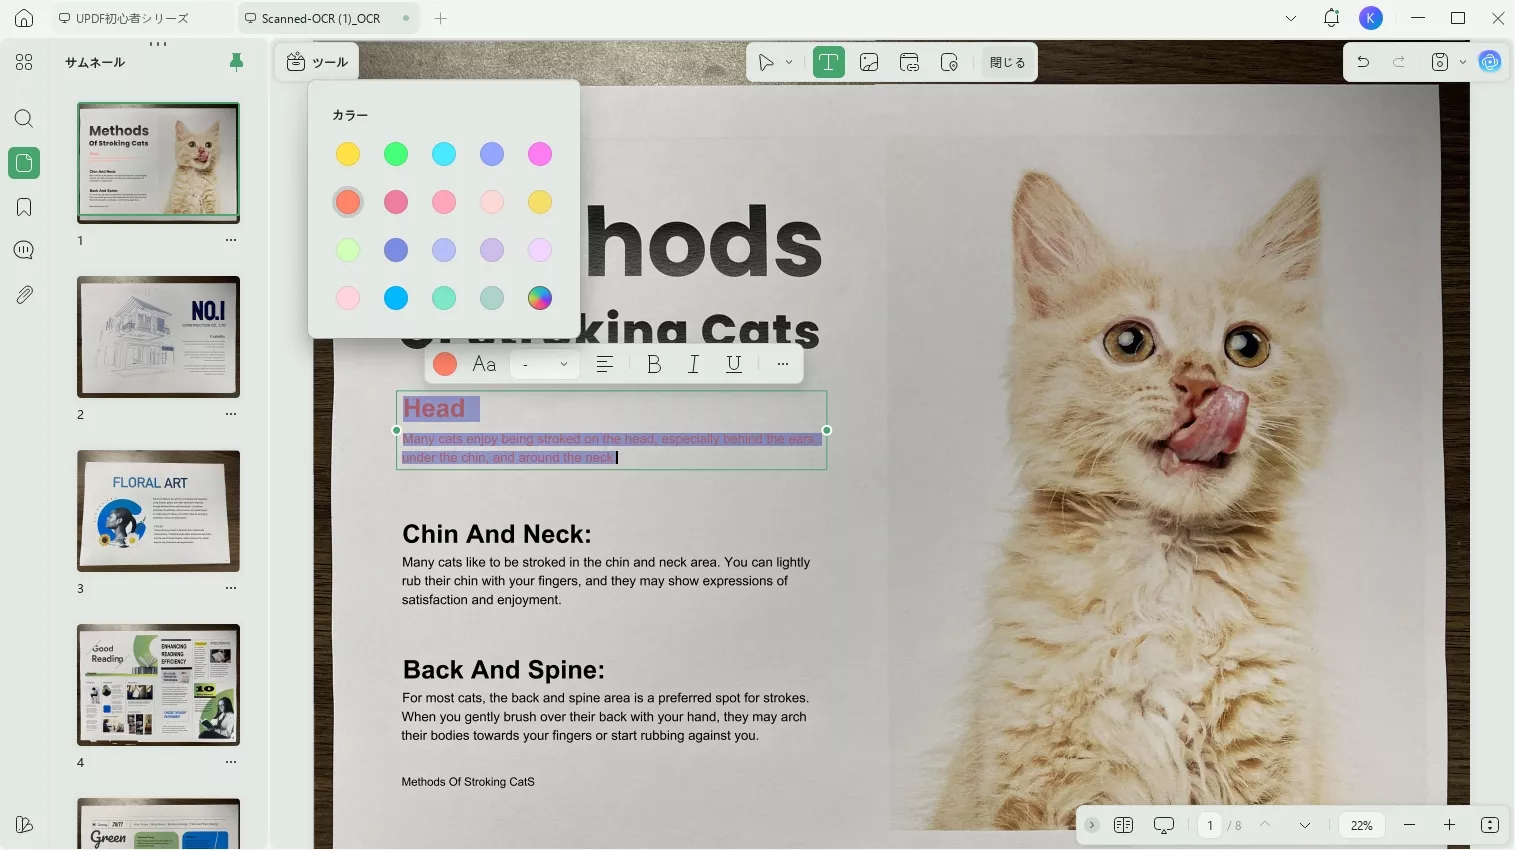Open the 22% zoom level dropdown
Image resolution: width=1515 pixels, height=850 pixels.
coord(1362,825)
